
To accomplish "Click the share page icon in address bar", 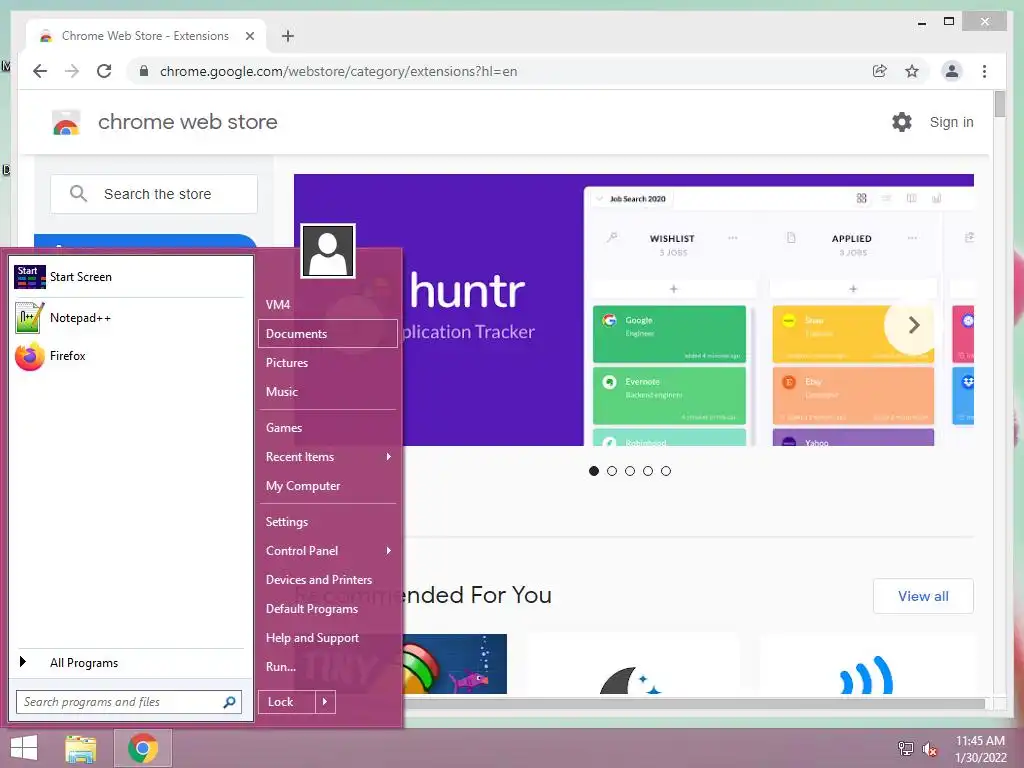I will [880, 71].
